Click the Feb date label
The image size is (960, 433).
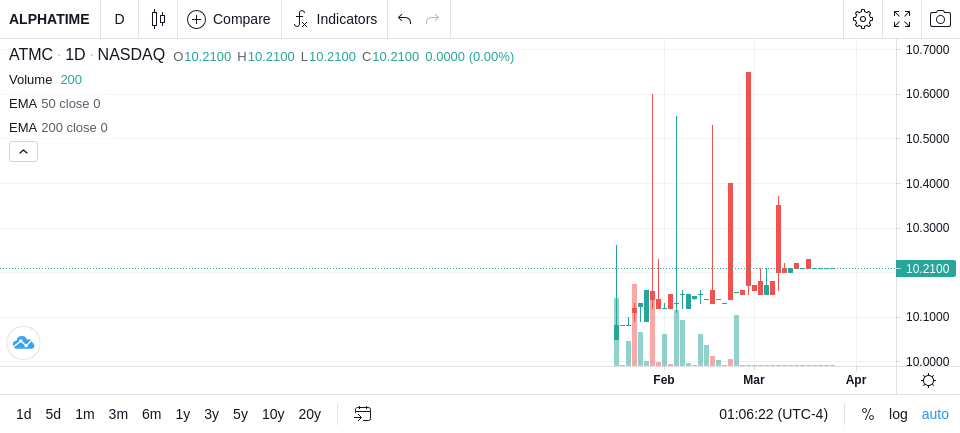pos(664,380)
